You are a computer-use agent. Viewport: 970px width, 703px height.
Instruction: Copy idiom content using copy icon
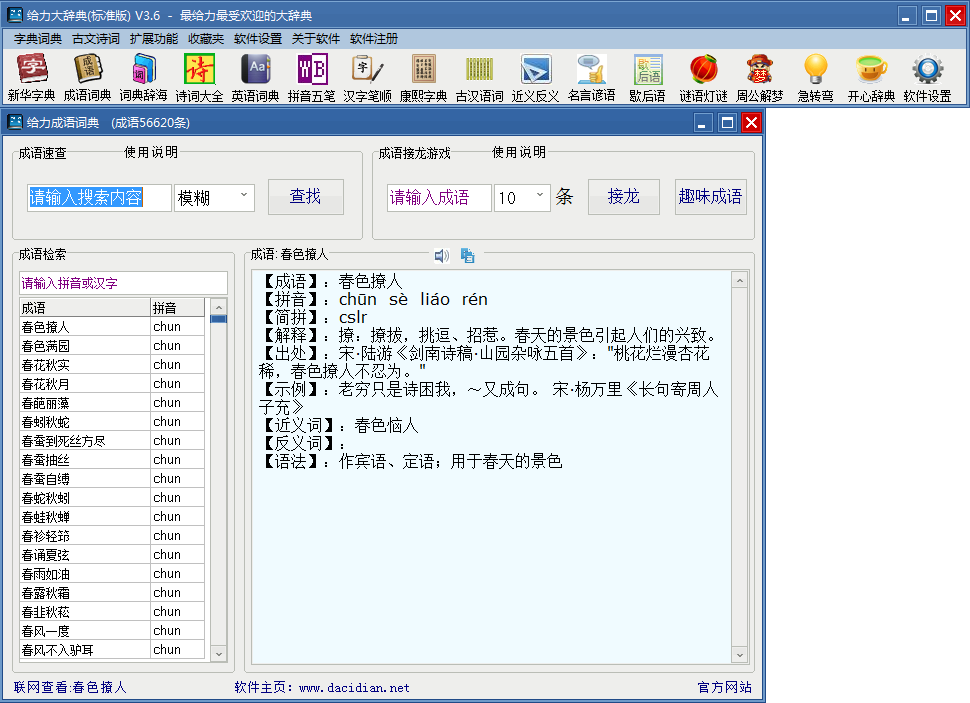coord(467,256)
